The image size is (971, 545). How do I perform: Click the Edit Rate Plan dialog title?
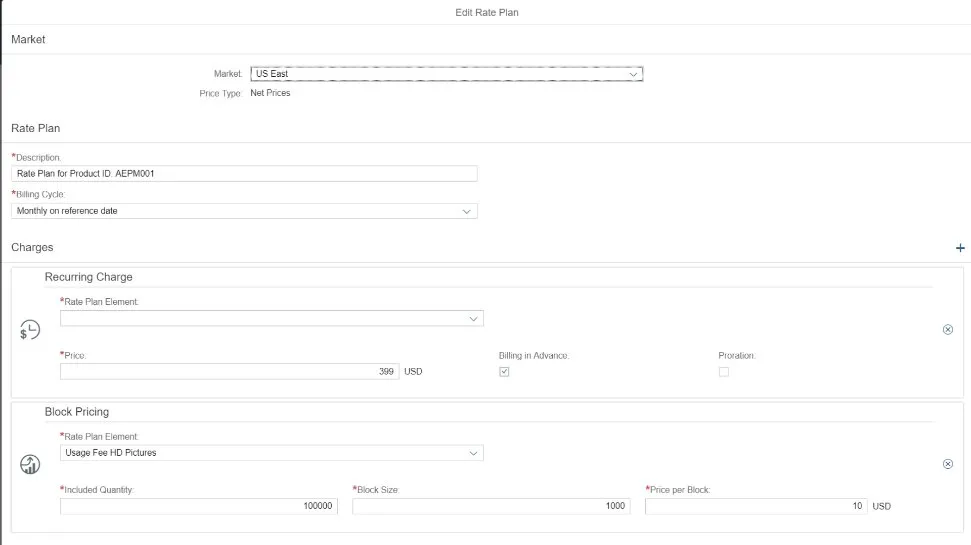pyautogui.click(x=486, y=12)
